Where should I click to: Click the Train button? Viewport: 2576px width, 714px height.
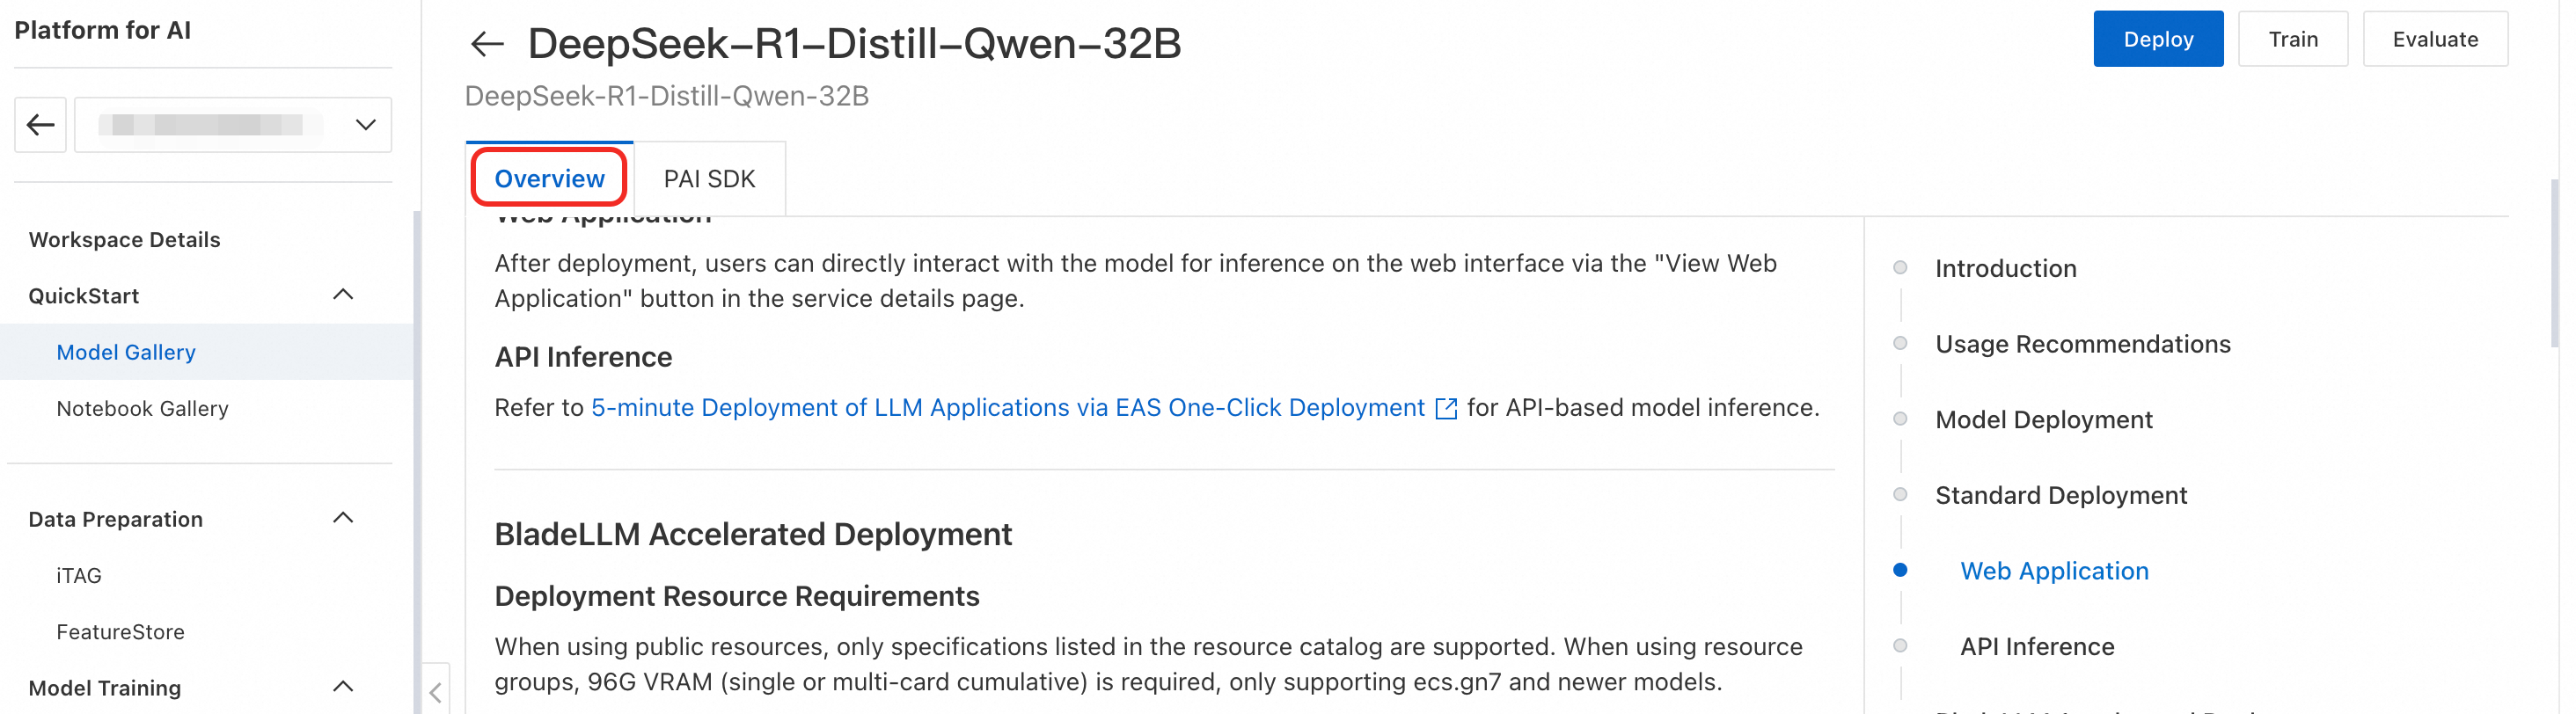click(2292, 39)
